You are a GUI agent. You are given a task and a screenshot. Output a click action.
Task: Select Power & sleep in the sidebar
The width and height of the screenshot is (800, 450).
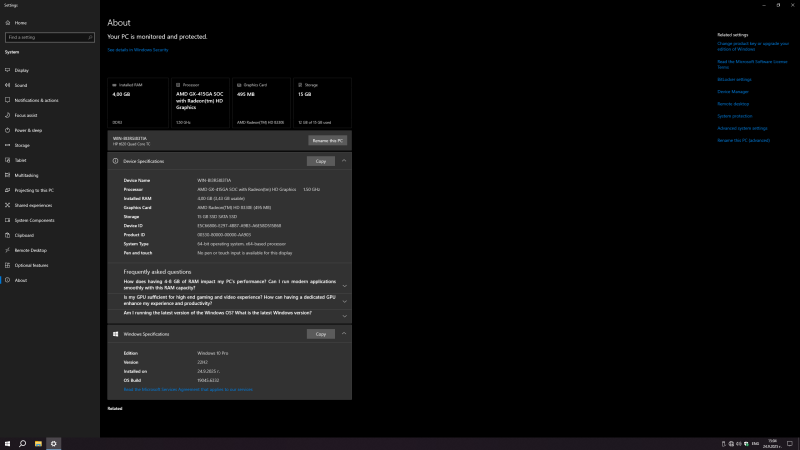click(28, 130)
